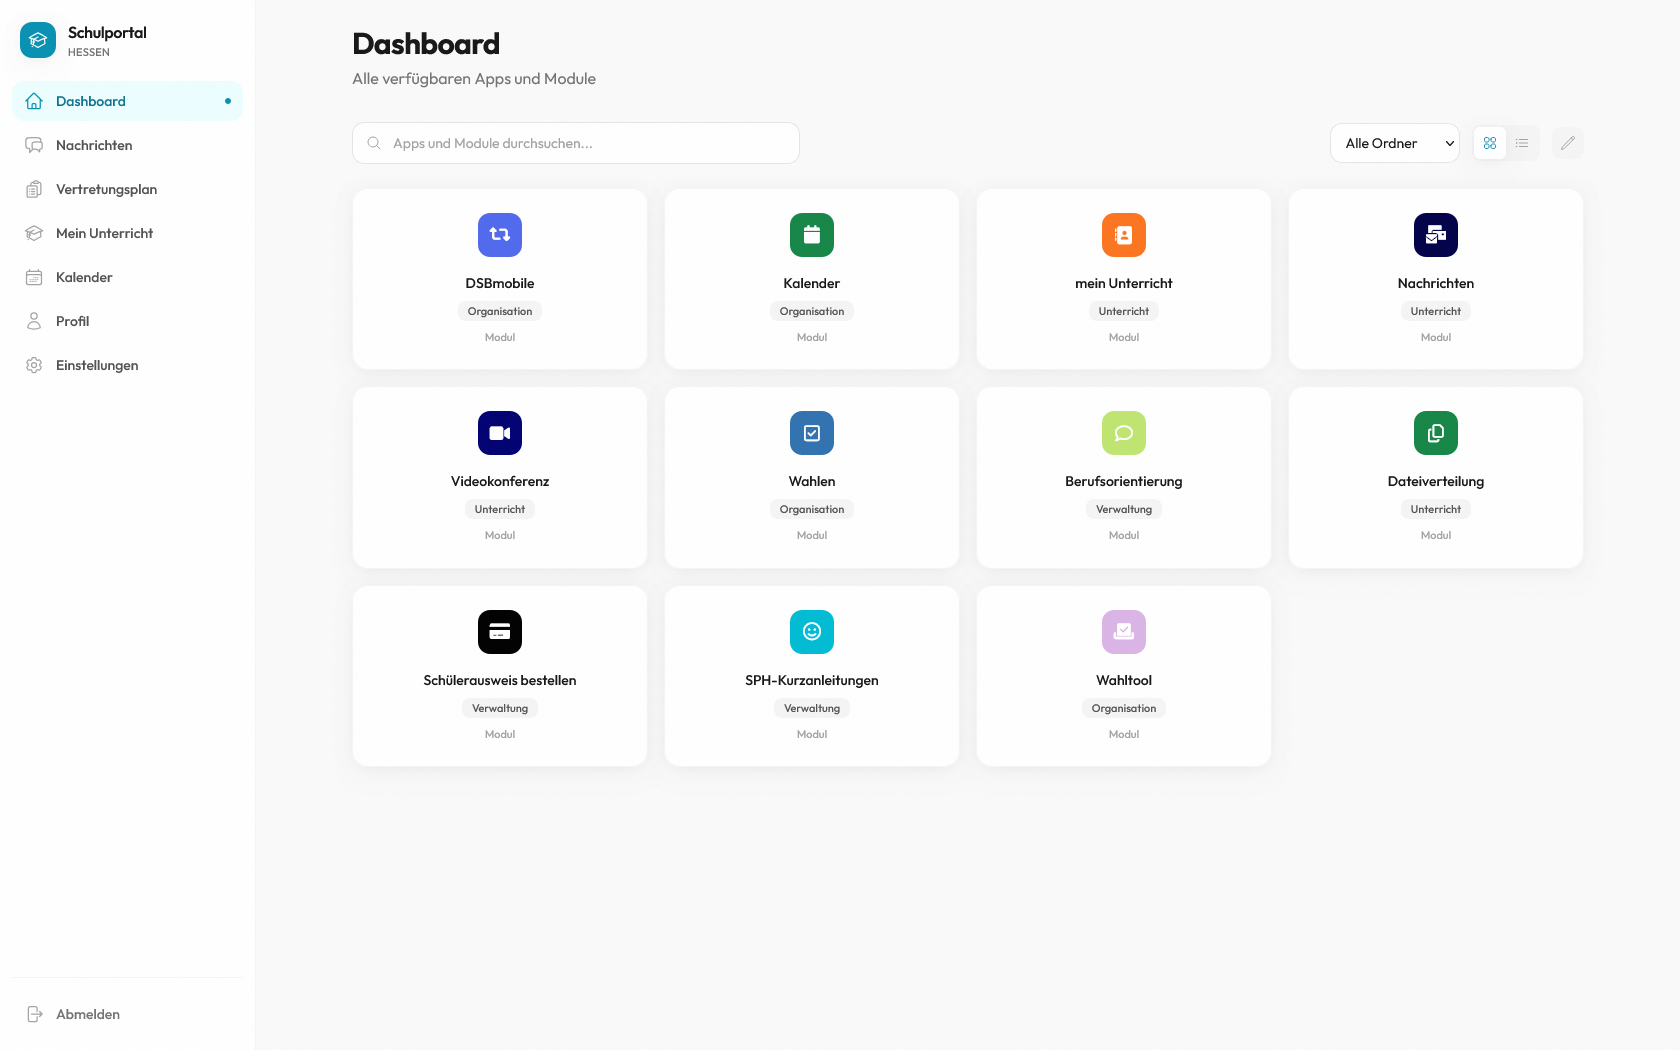Click the green Kalender tile icon
The image size is (1680, 1050).
tap(812, 235)
